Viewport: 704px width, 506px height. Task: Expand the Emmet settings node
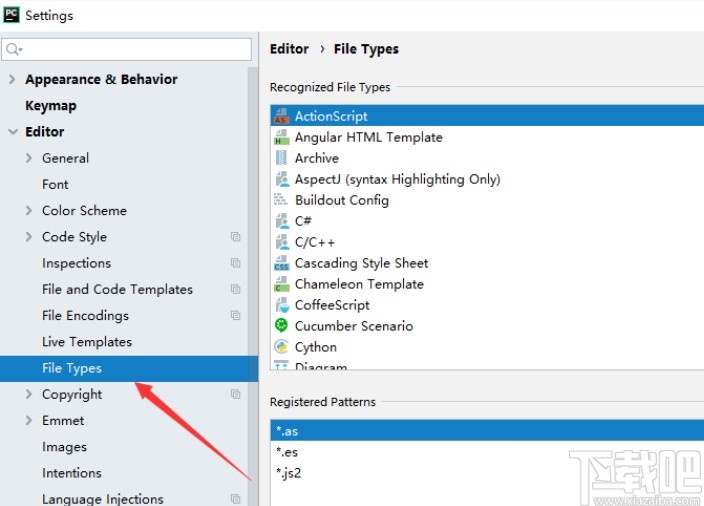pyautogui.click(x=29, y=421)
